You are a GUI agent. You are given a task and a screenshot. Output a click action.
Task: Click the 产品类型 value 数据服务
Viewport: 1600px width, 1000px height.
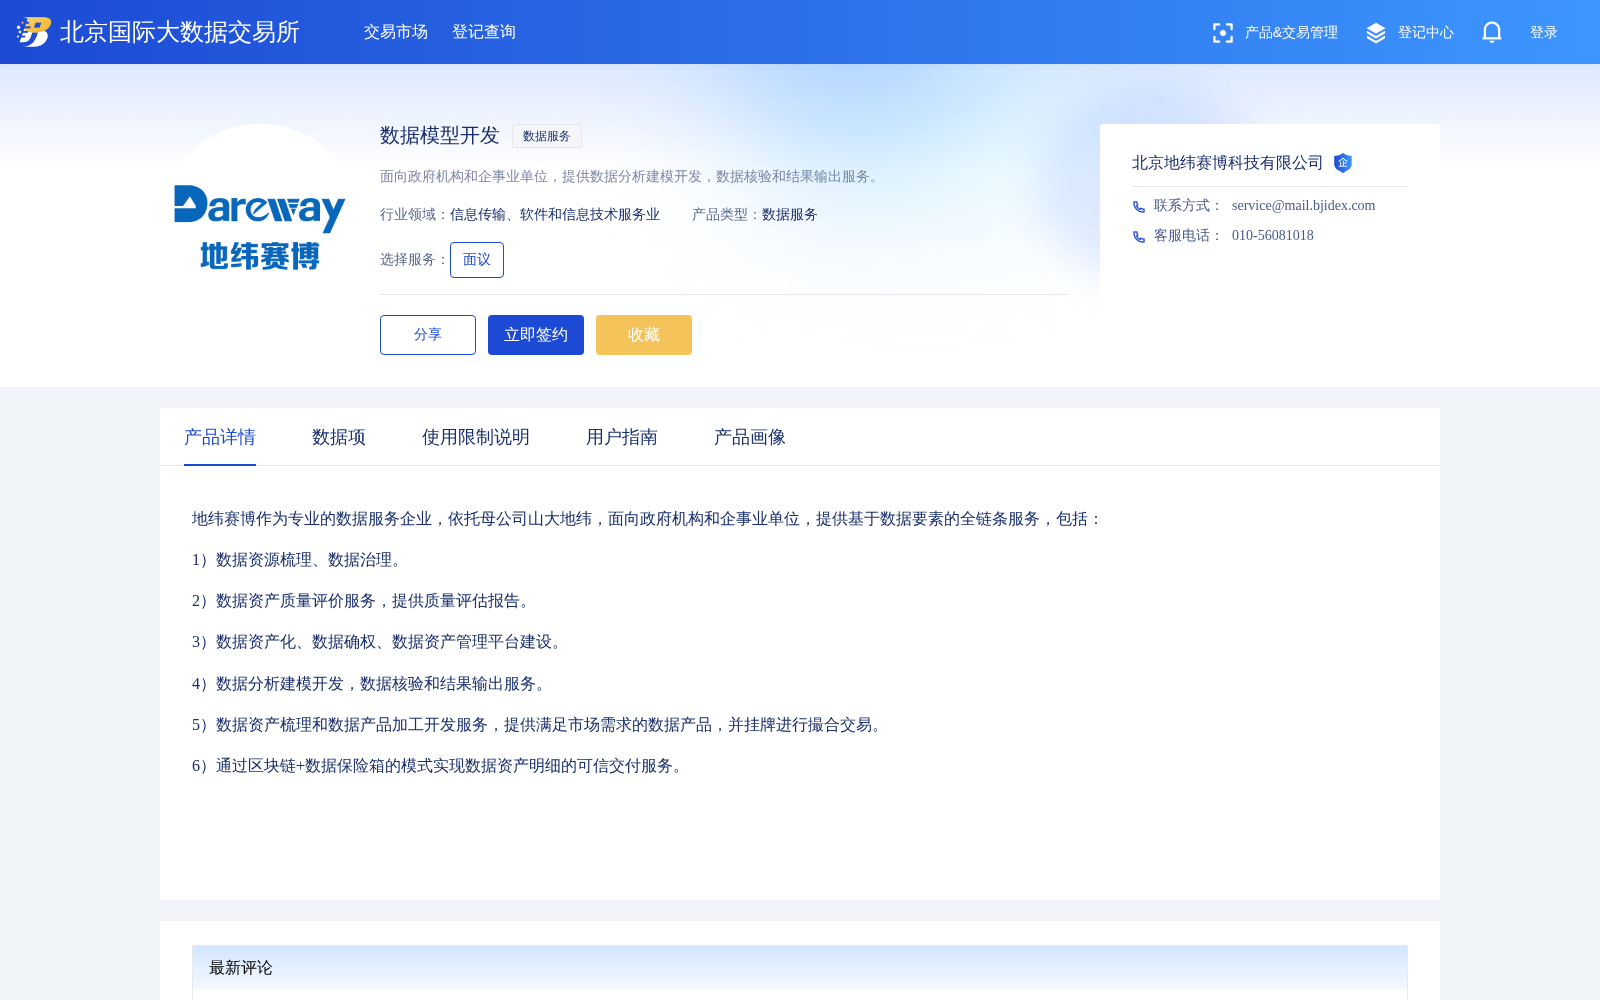pos(790,215)
